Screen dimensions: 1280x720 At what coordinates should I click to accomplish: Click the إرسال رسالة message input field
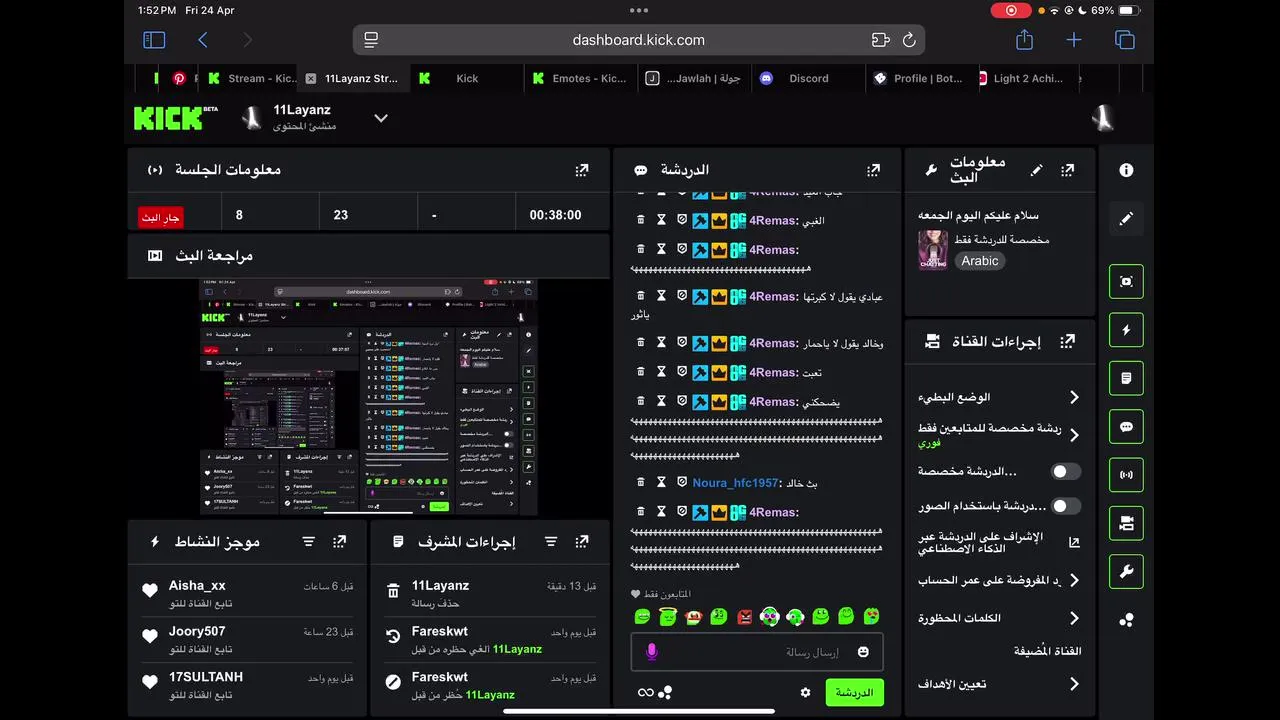tap(757, 652)
